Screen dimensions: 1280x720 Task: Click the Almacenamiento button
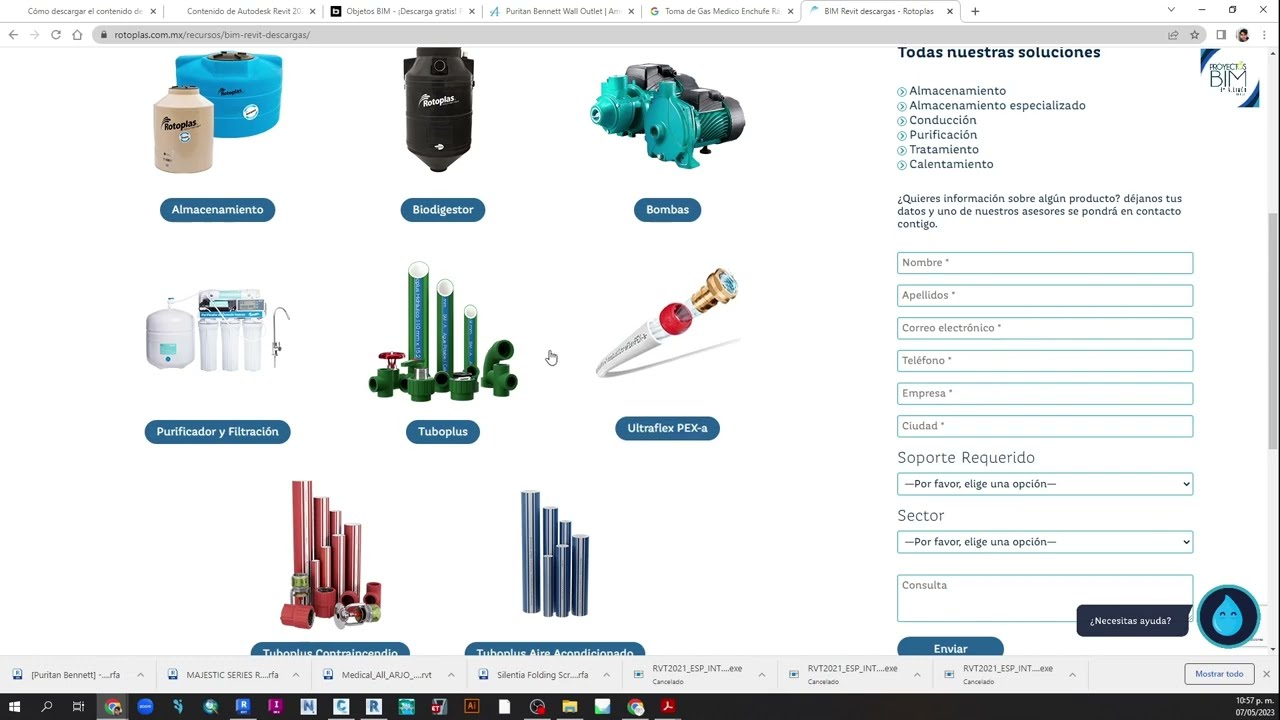click(x=218, y=210)
